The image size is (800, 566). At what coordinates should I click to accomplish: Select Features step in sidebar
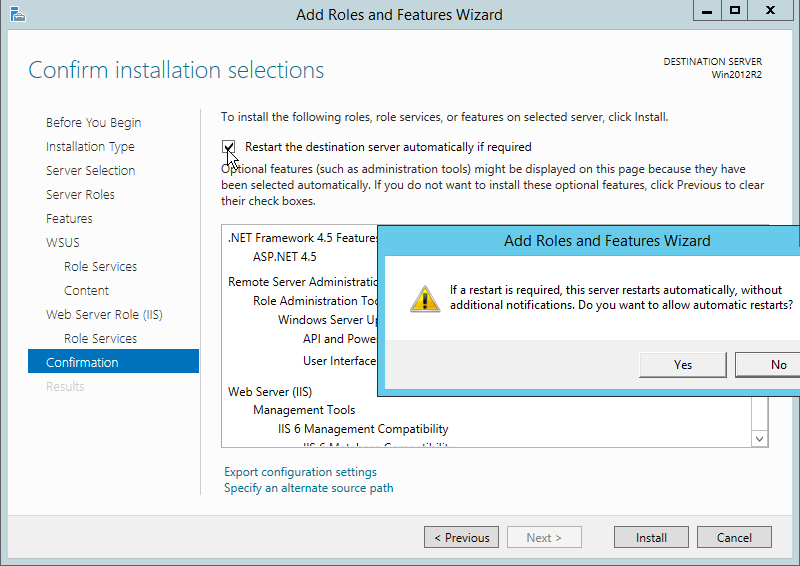click(69, 218)
